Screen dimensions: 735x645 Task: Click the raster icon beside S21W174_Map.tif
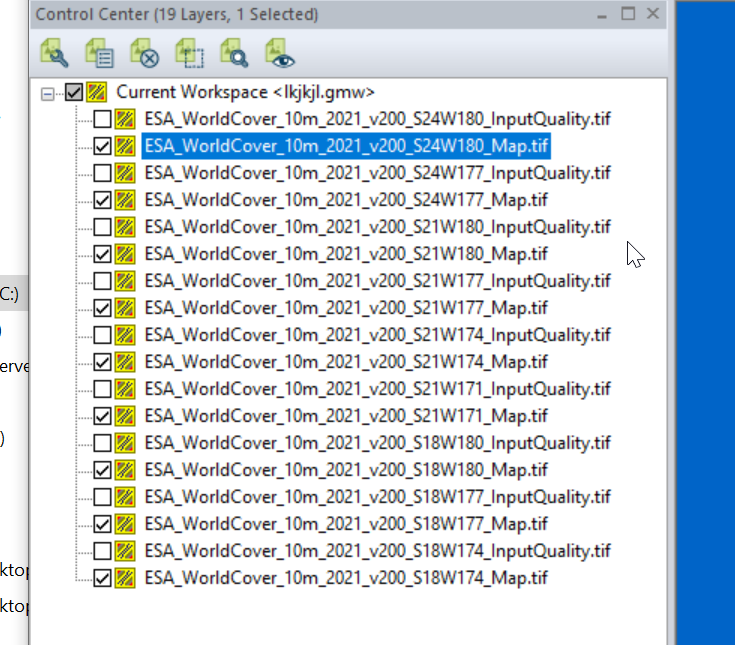(125, 361)
